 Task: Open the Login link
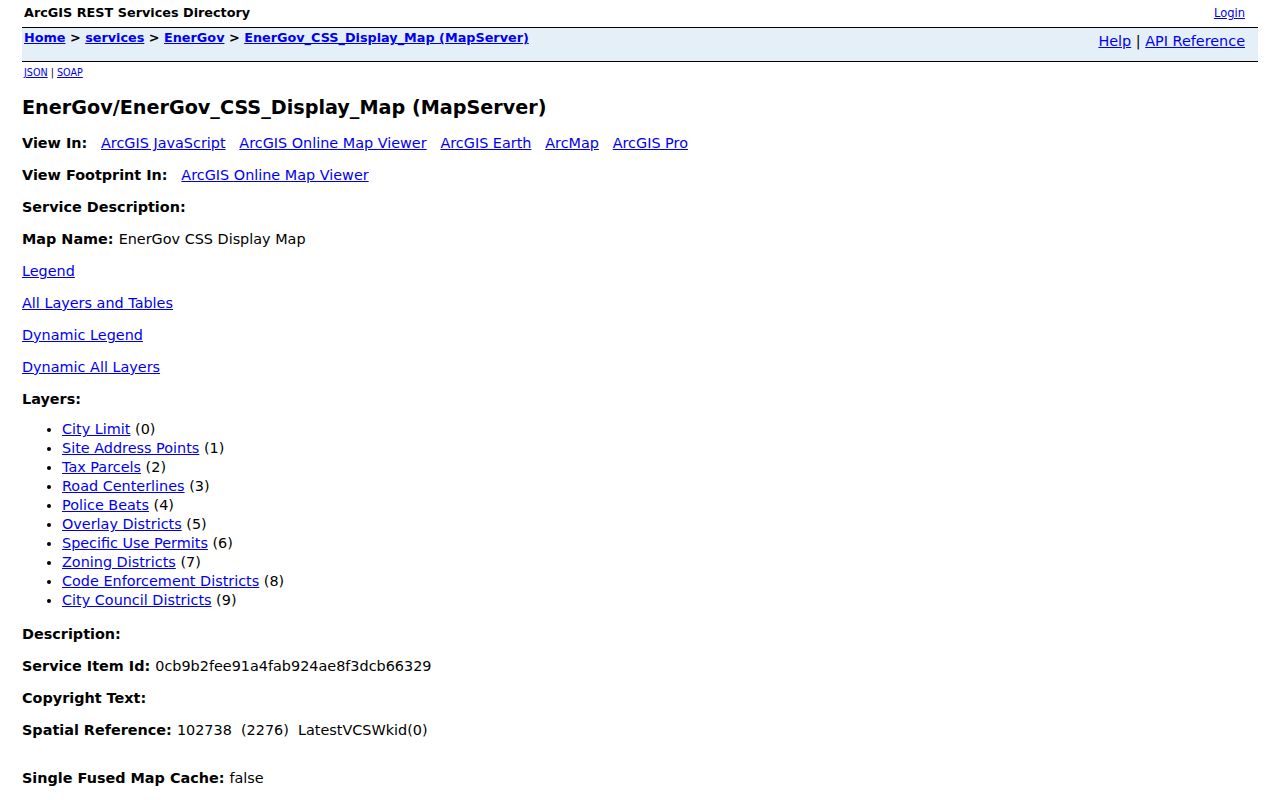(1229, 13)
